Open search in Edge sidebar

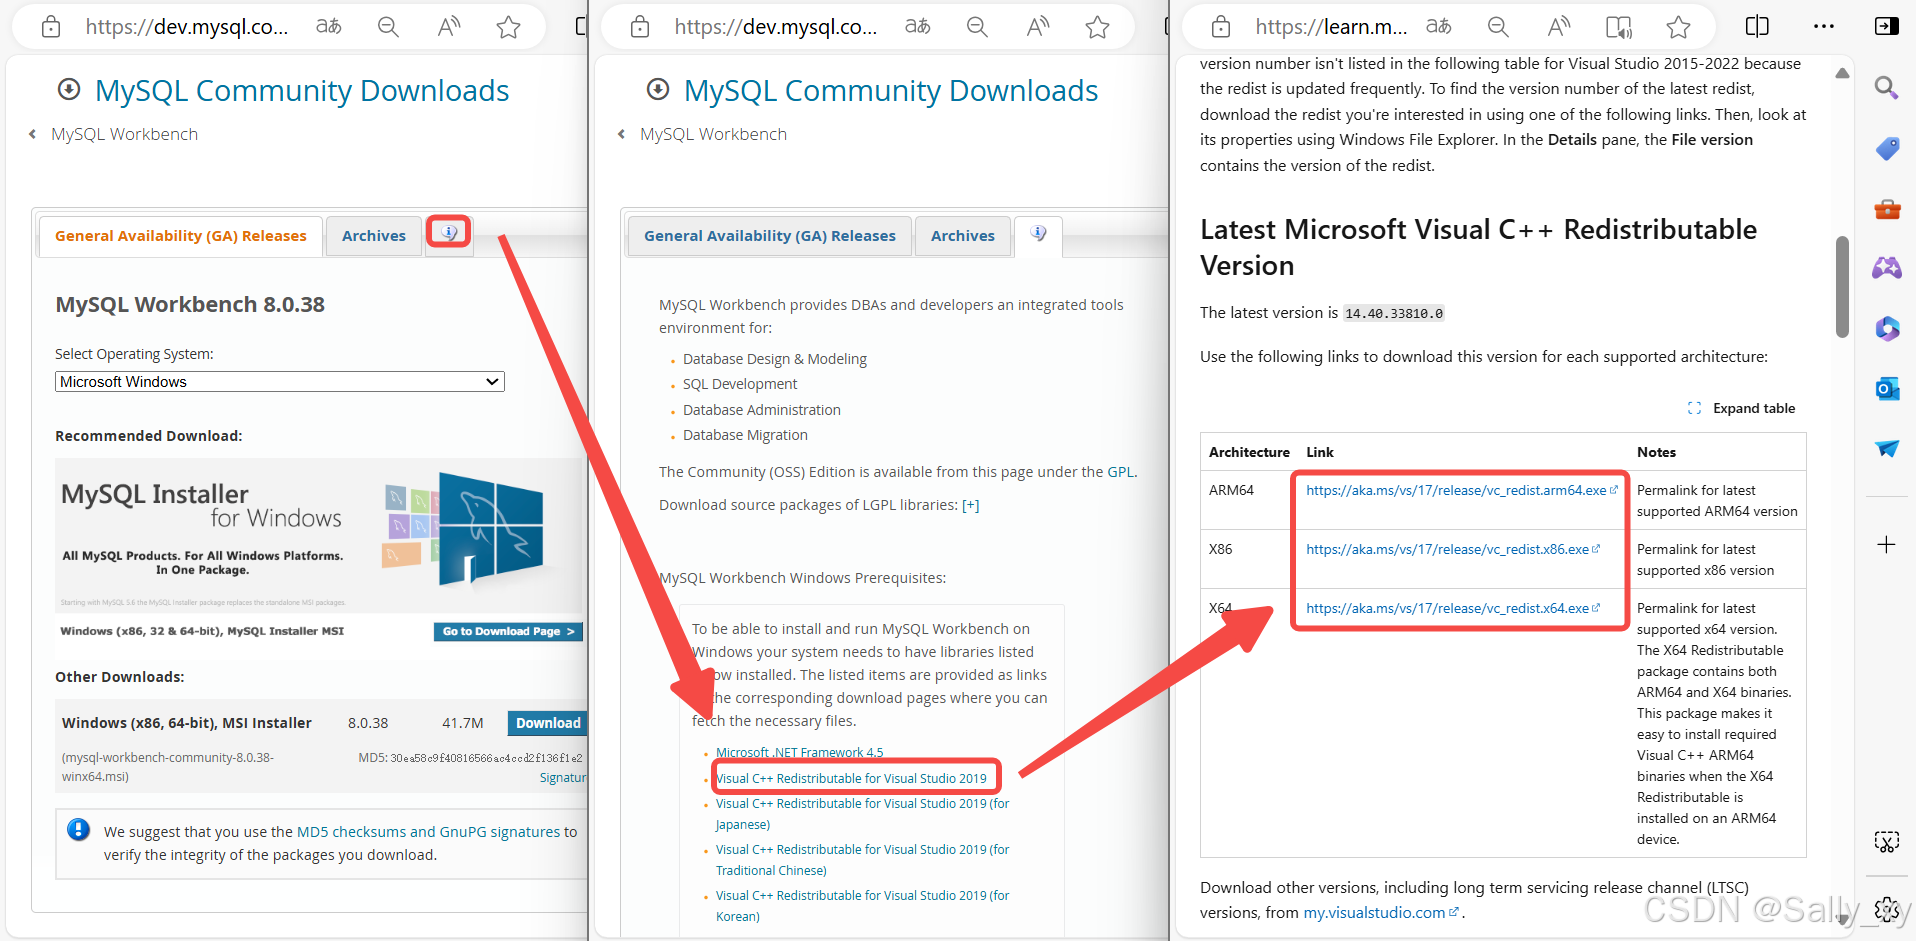[x=1887, y=88]
